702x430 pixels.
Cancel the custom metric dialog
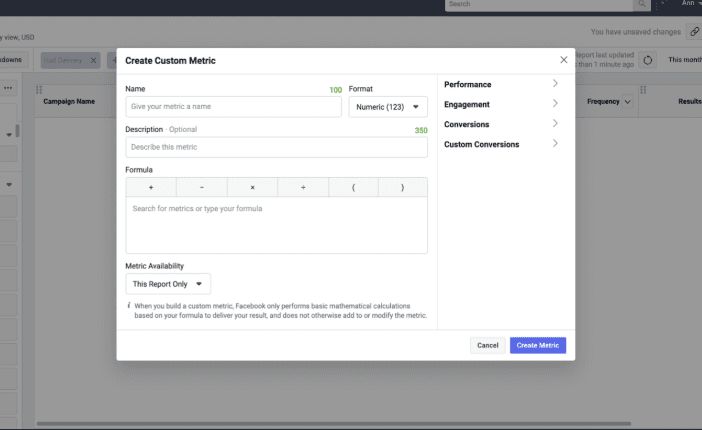coord(487,345)
